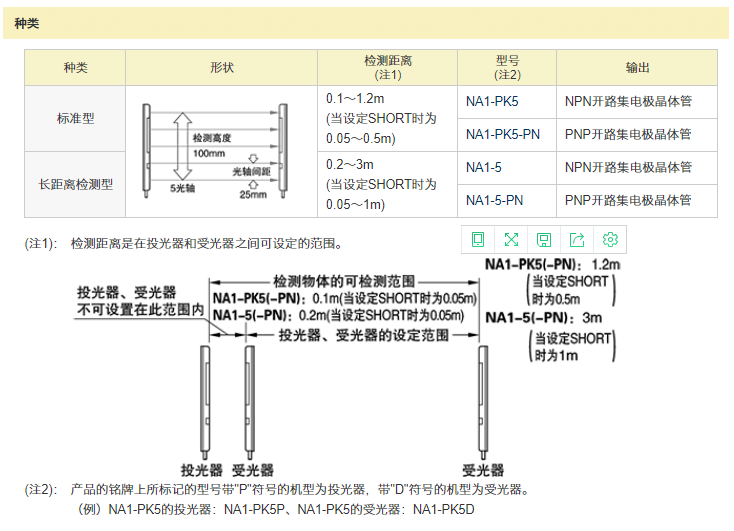734x531 pixels.
Task: Click the green tablet/mobile view icon
Action: coord(477,240)
